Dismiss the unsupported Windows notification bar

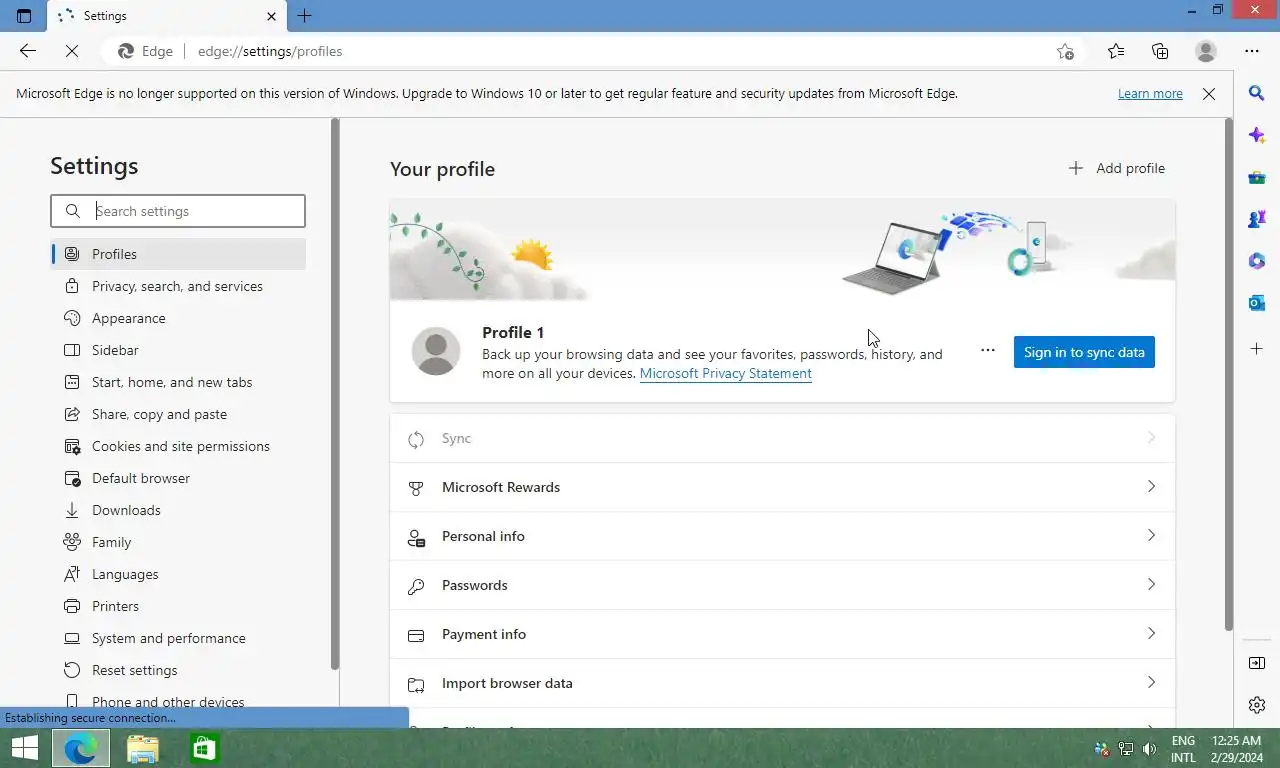pyautogui.click(x=1209, y=94)
